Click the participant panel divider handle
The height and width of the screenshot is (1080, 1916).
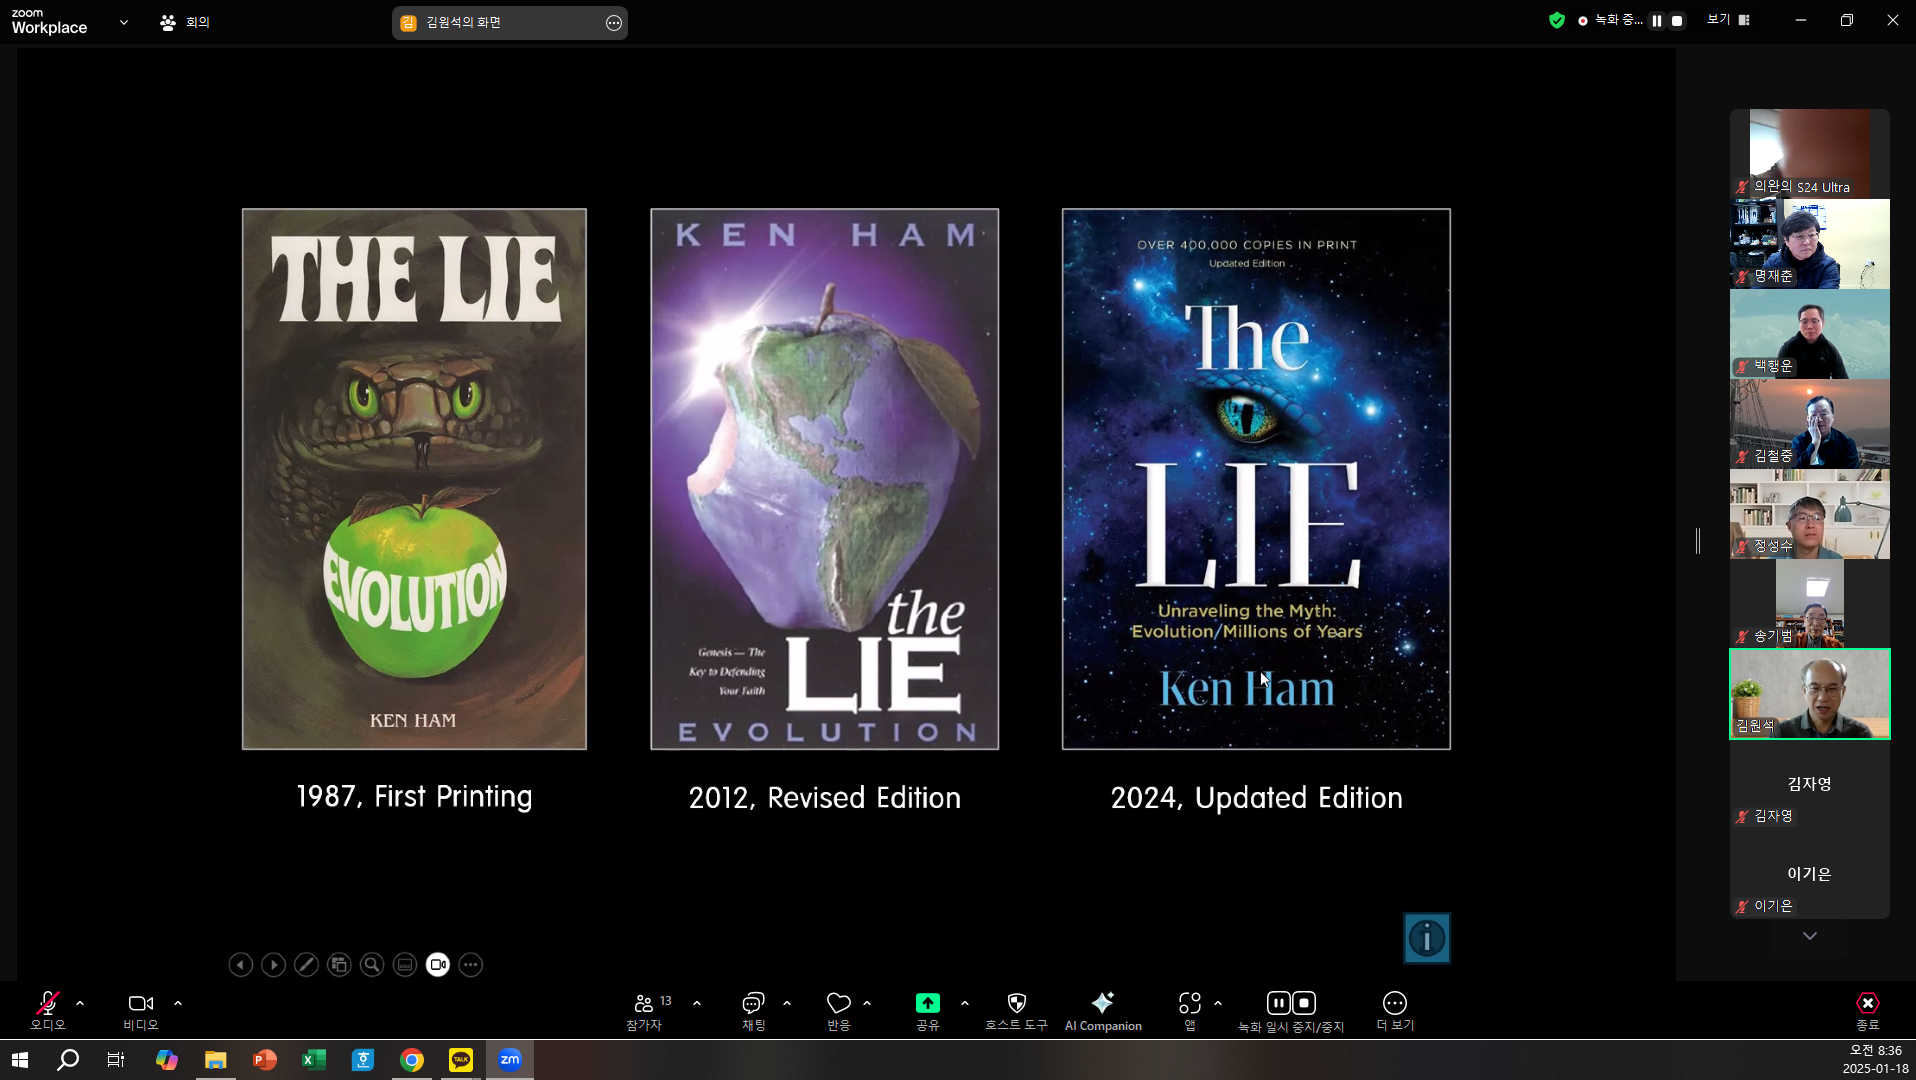click(1698, 541)
